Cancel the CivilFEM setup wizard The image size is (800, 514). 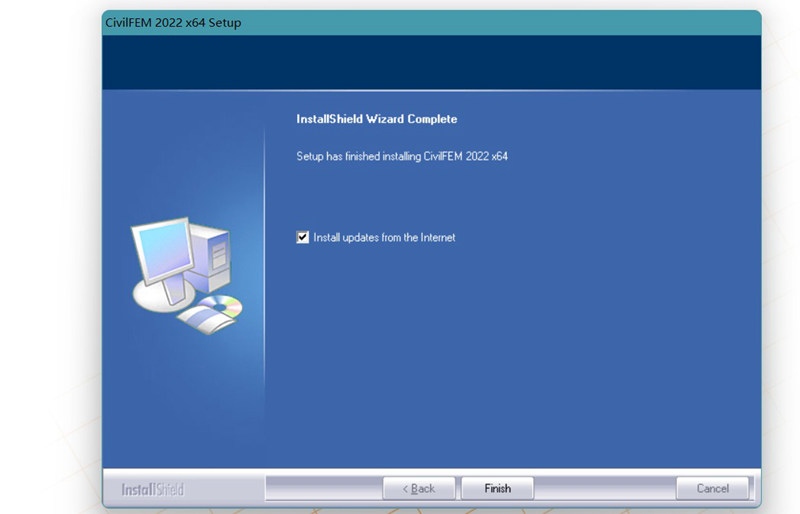712,488
